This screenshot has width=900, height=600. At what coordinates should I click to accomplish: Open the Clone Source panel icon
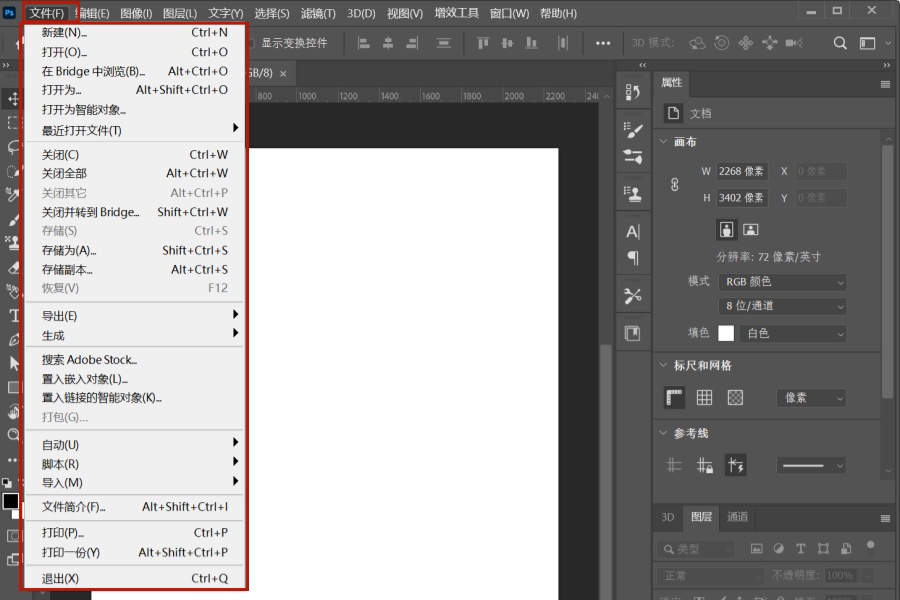coord(633,194)
